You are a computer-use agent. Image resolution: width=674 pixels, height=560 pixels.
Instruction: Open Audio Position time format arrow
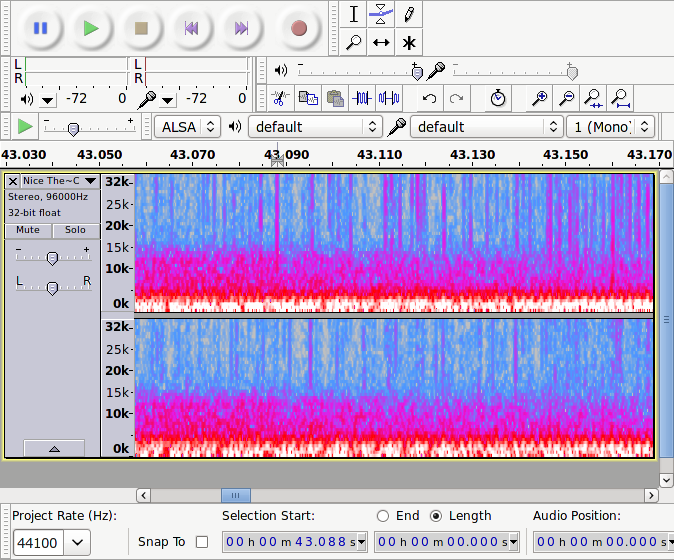(x=671, y=542)
